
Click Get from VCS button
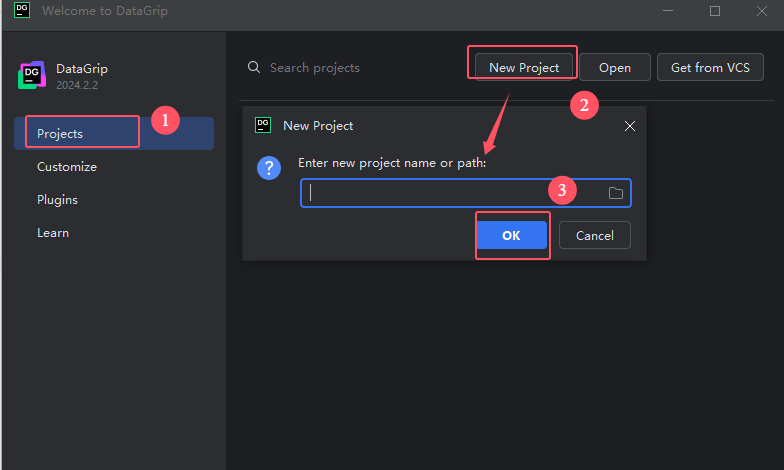(x=710, y=67)
